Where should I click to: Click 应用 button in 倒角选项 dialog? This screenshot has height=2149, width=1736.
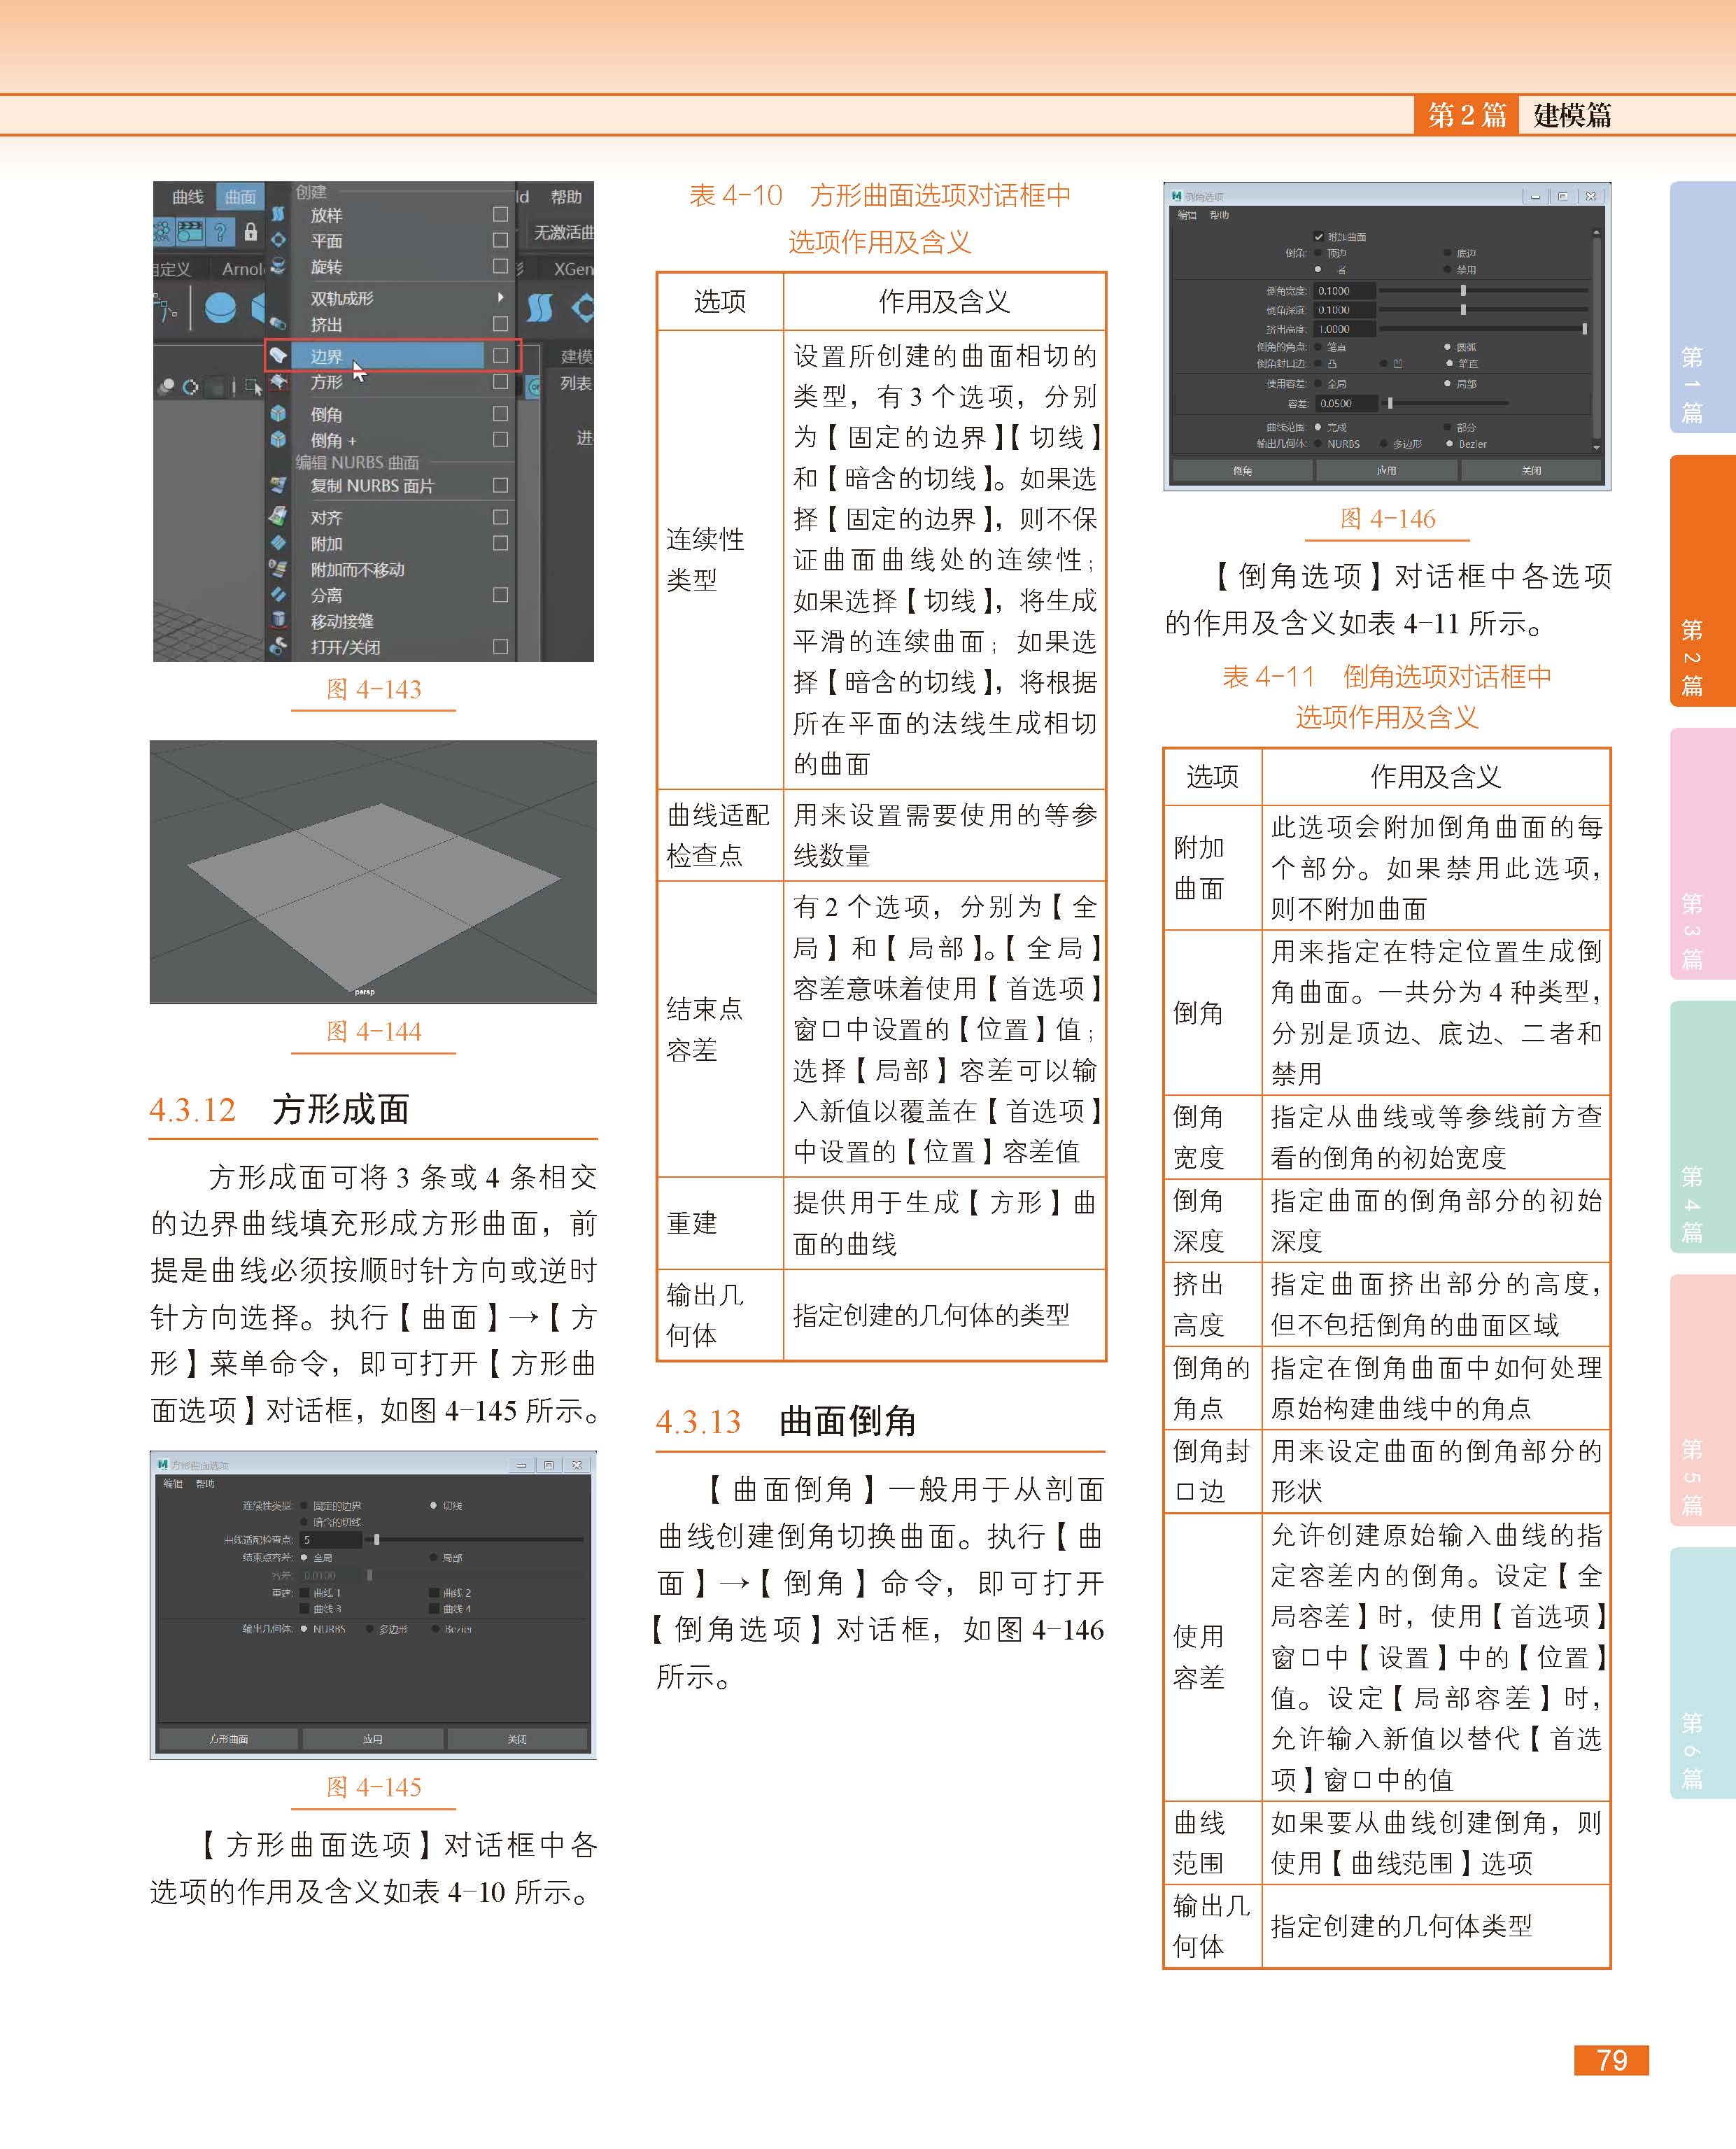coord(1386,470)
